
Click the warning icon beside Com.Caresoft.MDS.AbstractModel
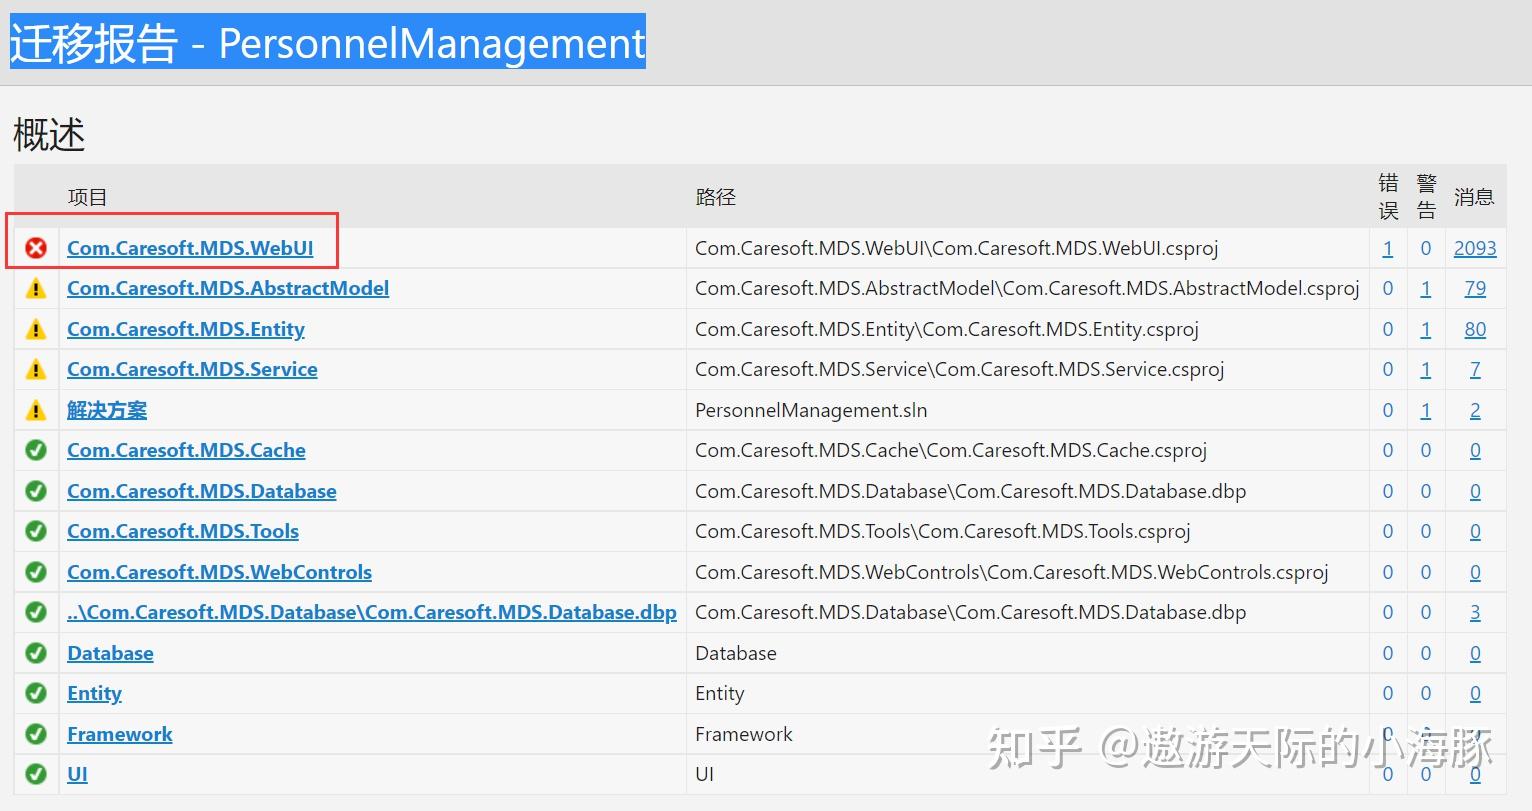pyautogui.click(x=36, y=289)
